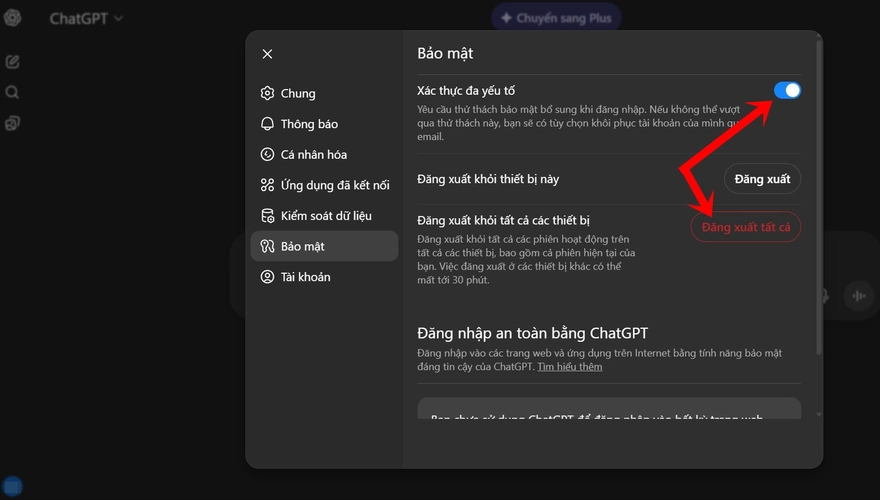The image size is (880, 500).
Task: Click the Chung gear icon
Action: [268, 93]
